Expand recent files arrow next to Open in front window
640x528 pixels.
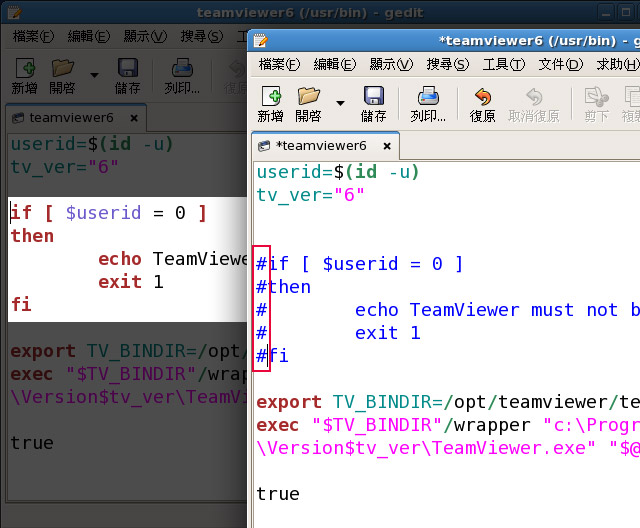(340, 103)
